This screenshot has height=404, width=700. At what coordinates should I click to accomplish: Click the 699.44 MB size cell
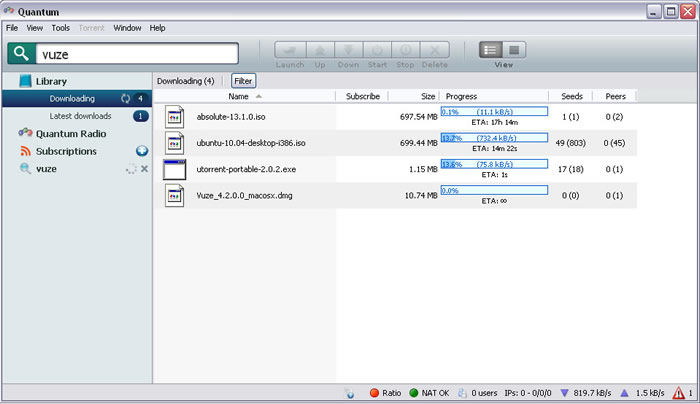click(x=419, y=143)
